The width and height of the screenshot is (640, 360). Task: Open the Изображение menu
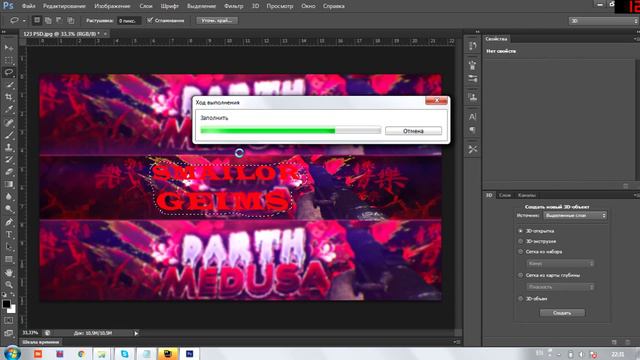[x=112, y=6]
